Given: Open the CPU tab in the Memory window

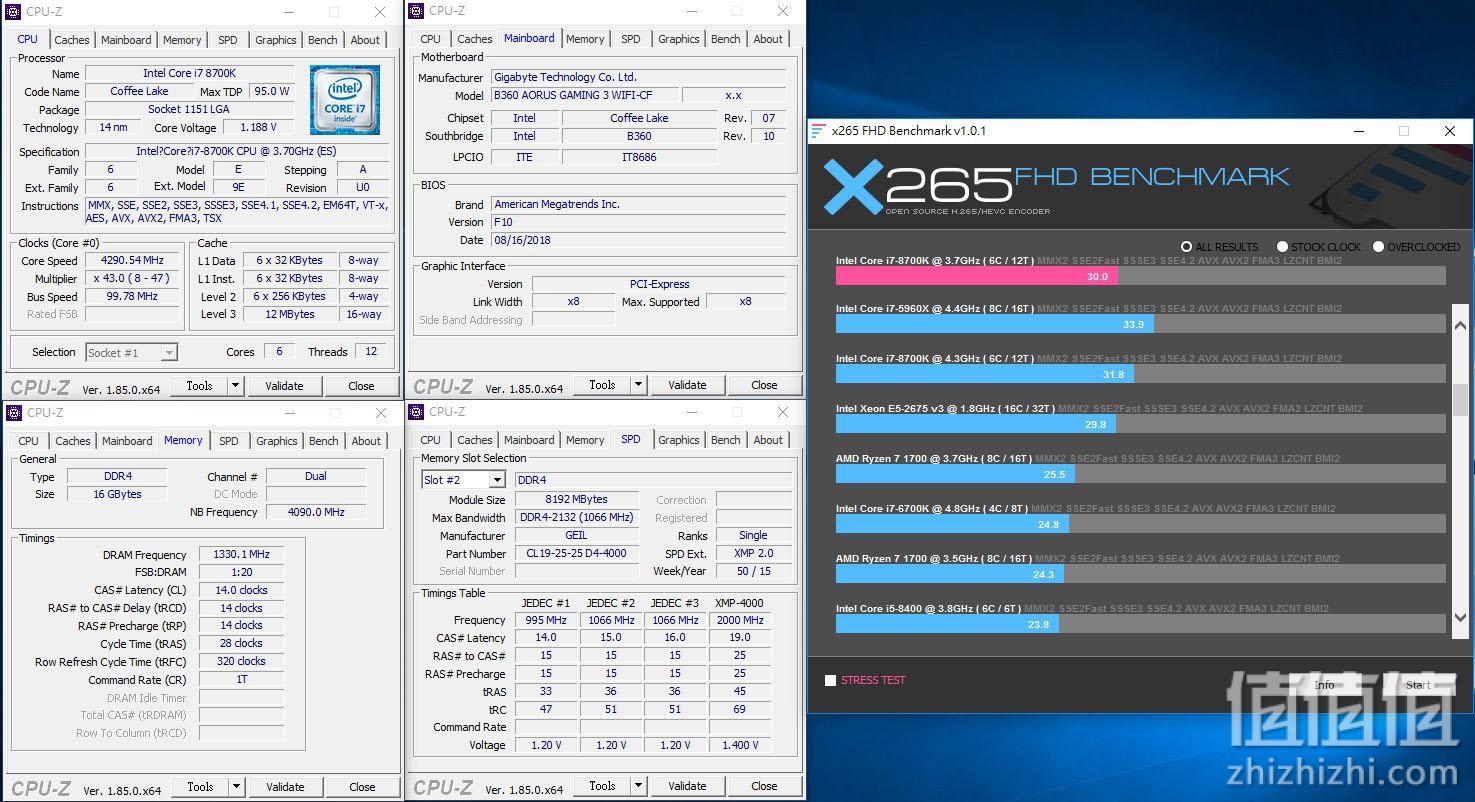Looking at the screenshot, I should pos(29,441).
